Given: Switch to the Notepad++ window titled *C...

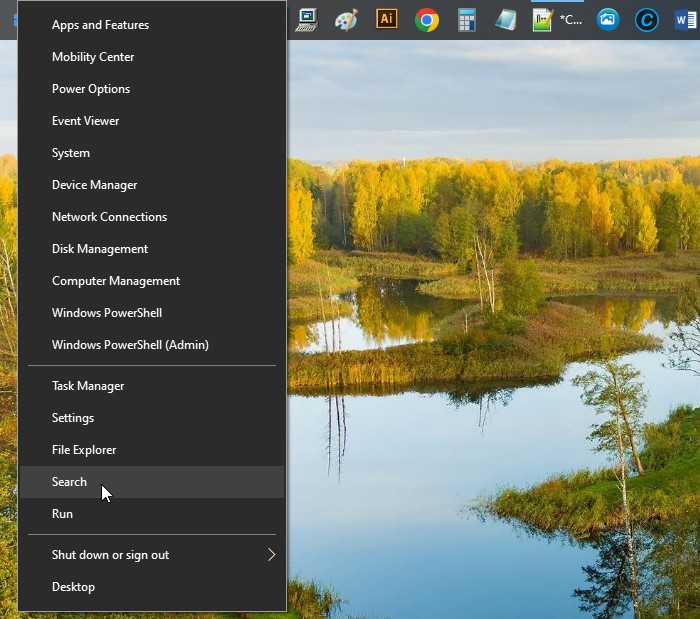Looking at the screenshot, I should (x=558, y=20).
